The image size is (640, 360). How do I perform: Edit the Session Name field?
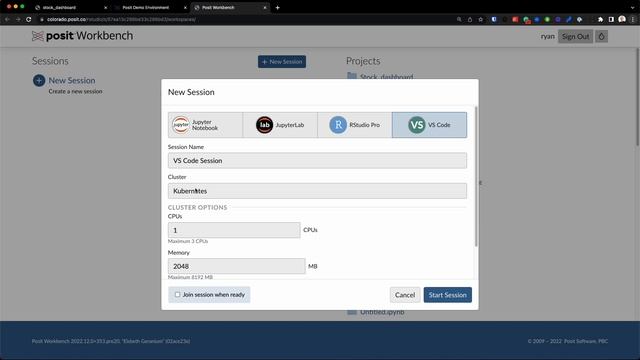coord(317,160)
